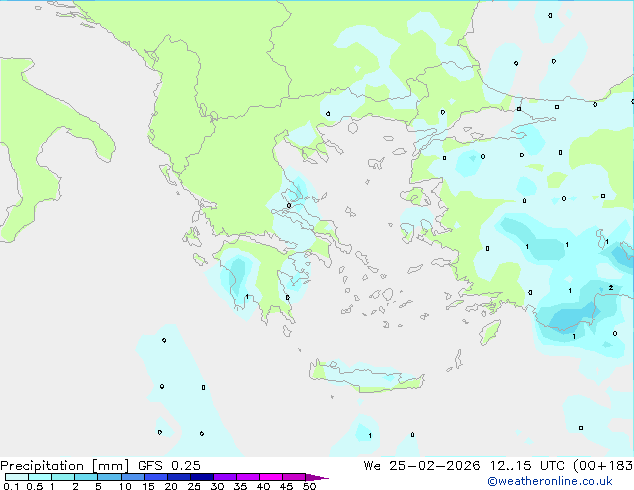
Task: Click the 35–40 mm legend color box
Action: click(247, 477)
